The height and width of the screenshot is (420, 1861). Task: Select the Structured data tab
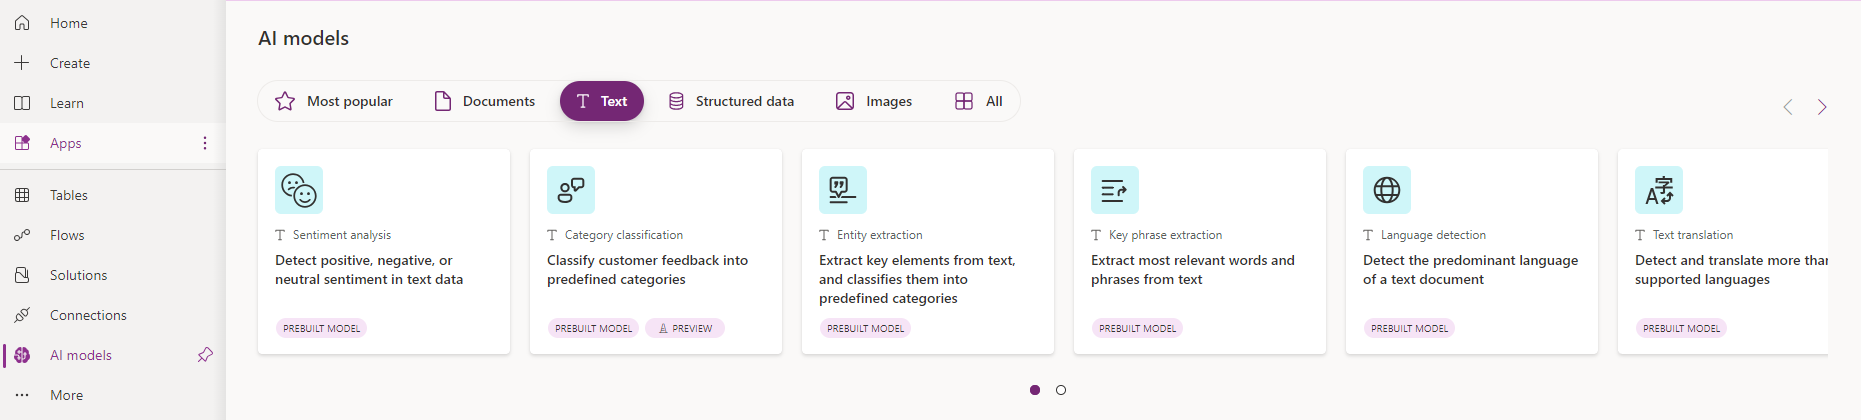(x=731, y=101)
